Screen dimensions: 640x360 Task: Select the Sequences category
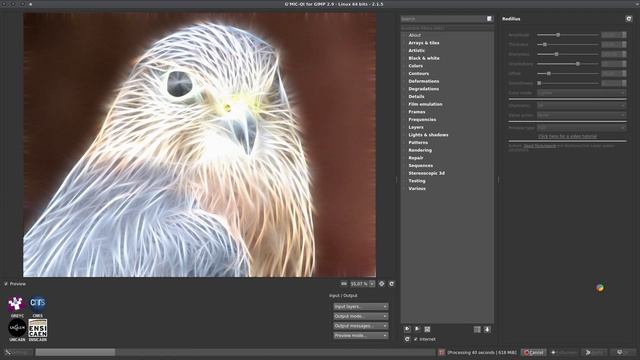tap(420, 166)
